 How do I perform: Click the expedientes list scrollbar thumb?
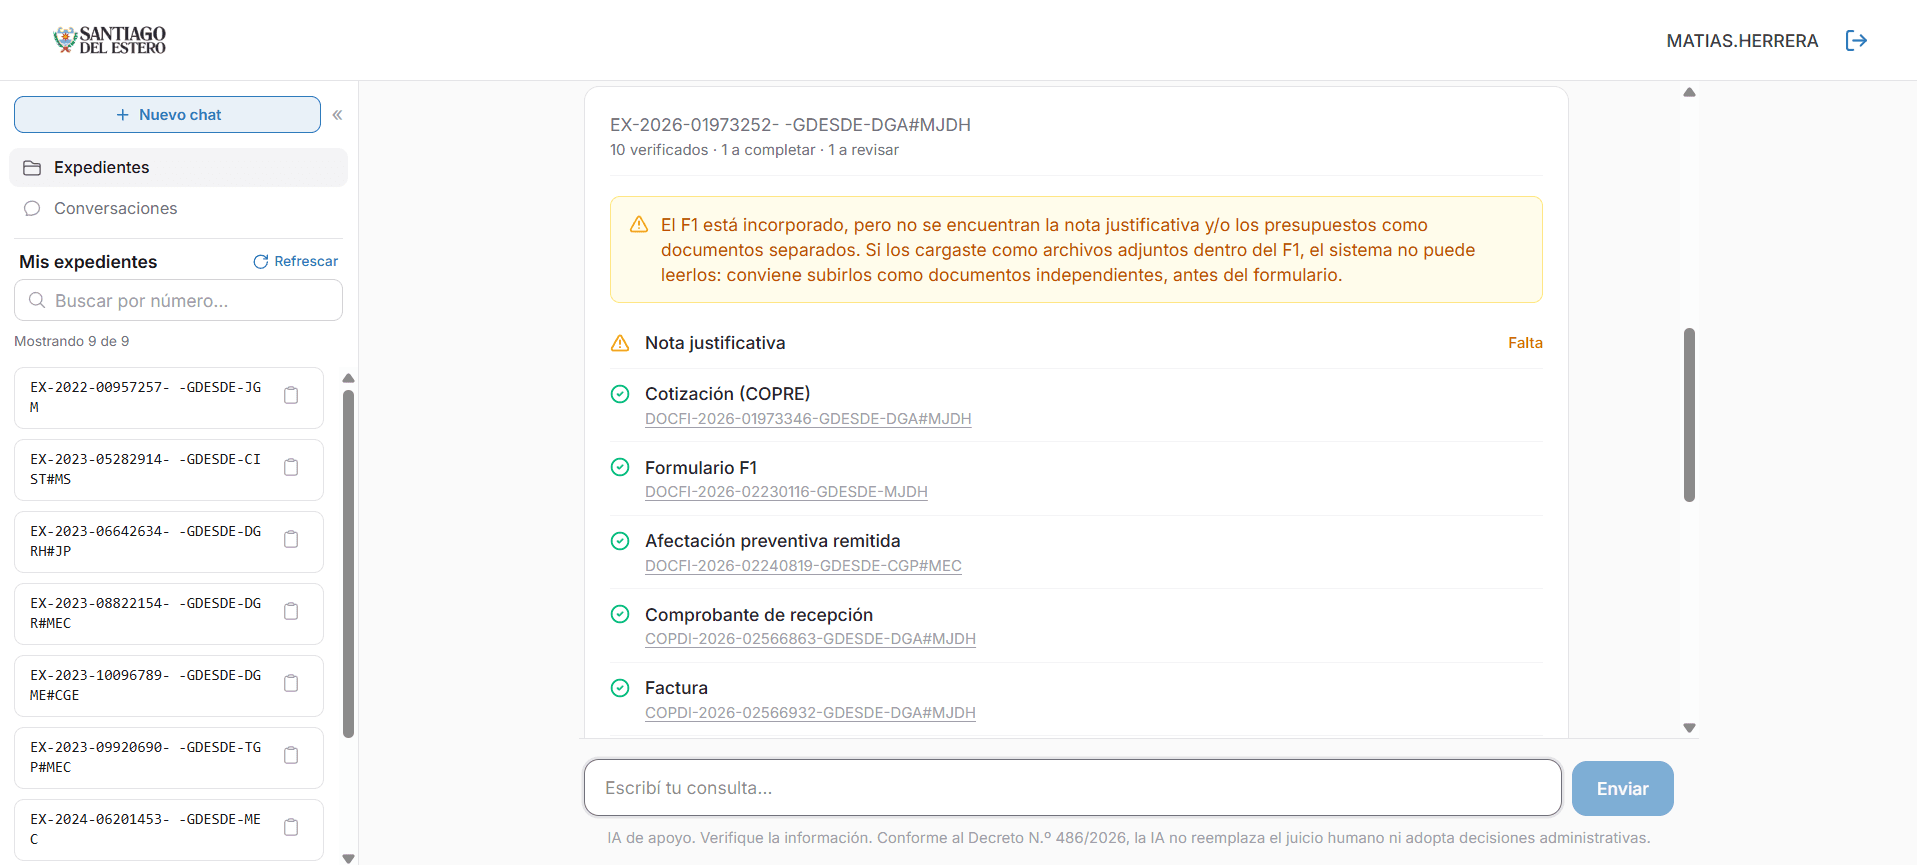tap(348, 564)
